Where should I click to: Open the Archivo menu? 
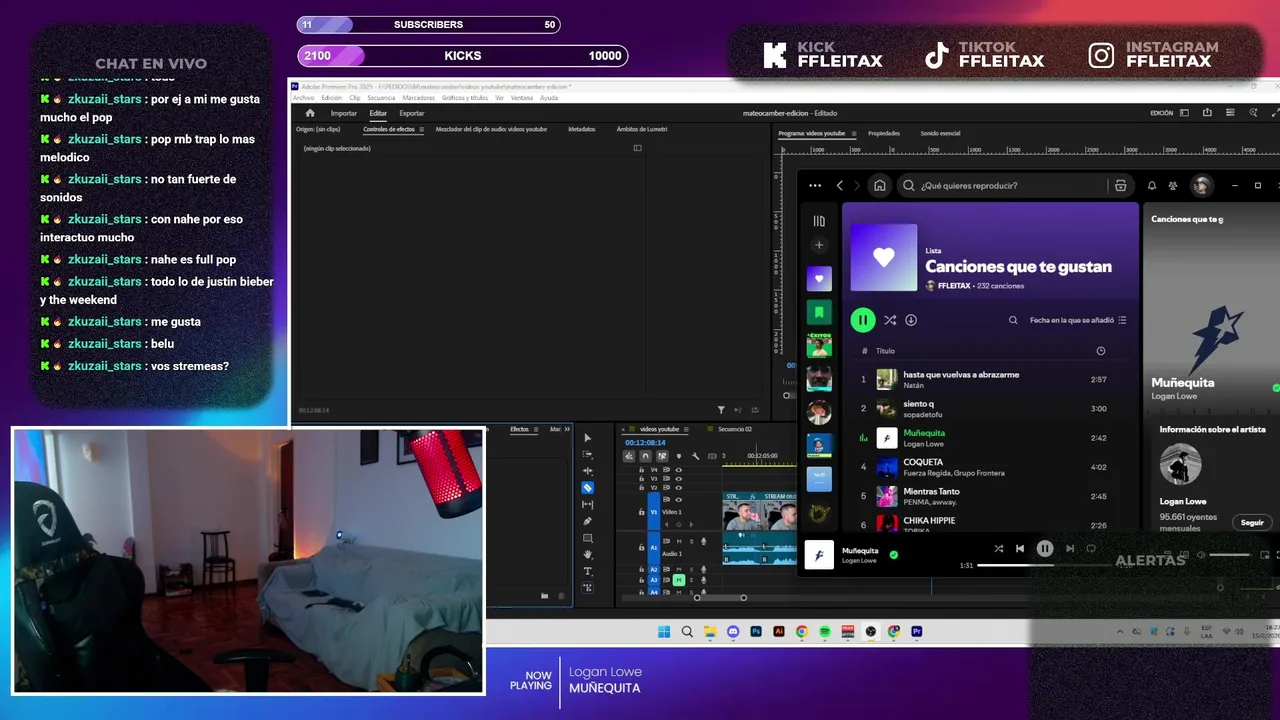pos(303,98)
